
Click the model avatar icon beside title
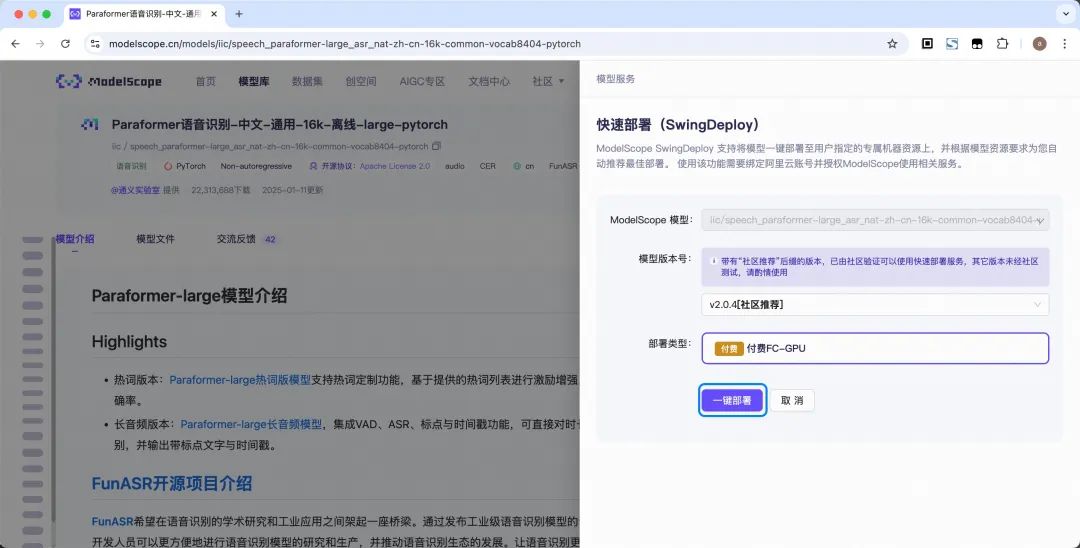[90, 125]
